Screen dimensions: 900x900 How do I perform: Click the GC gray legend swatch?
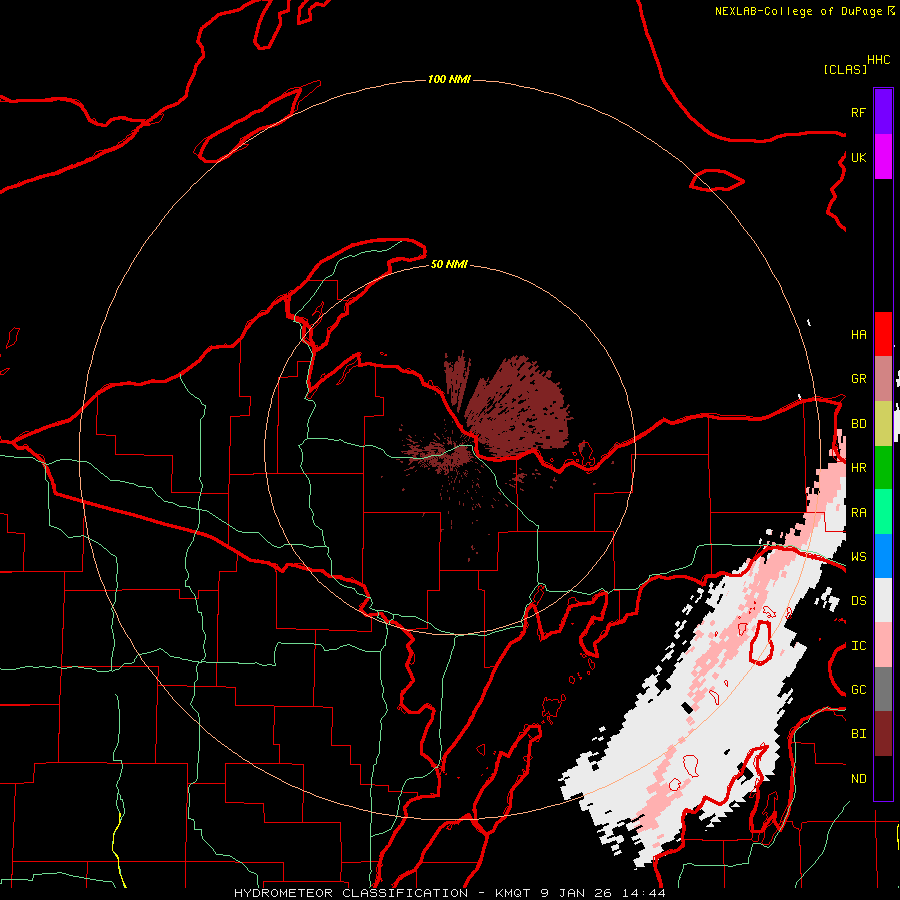(883, 689)
